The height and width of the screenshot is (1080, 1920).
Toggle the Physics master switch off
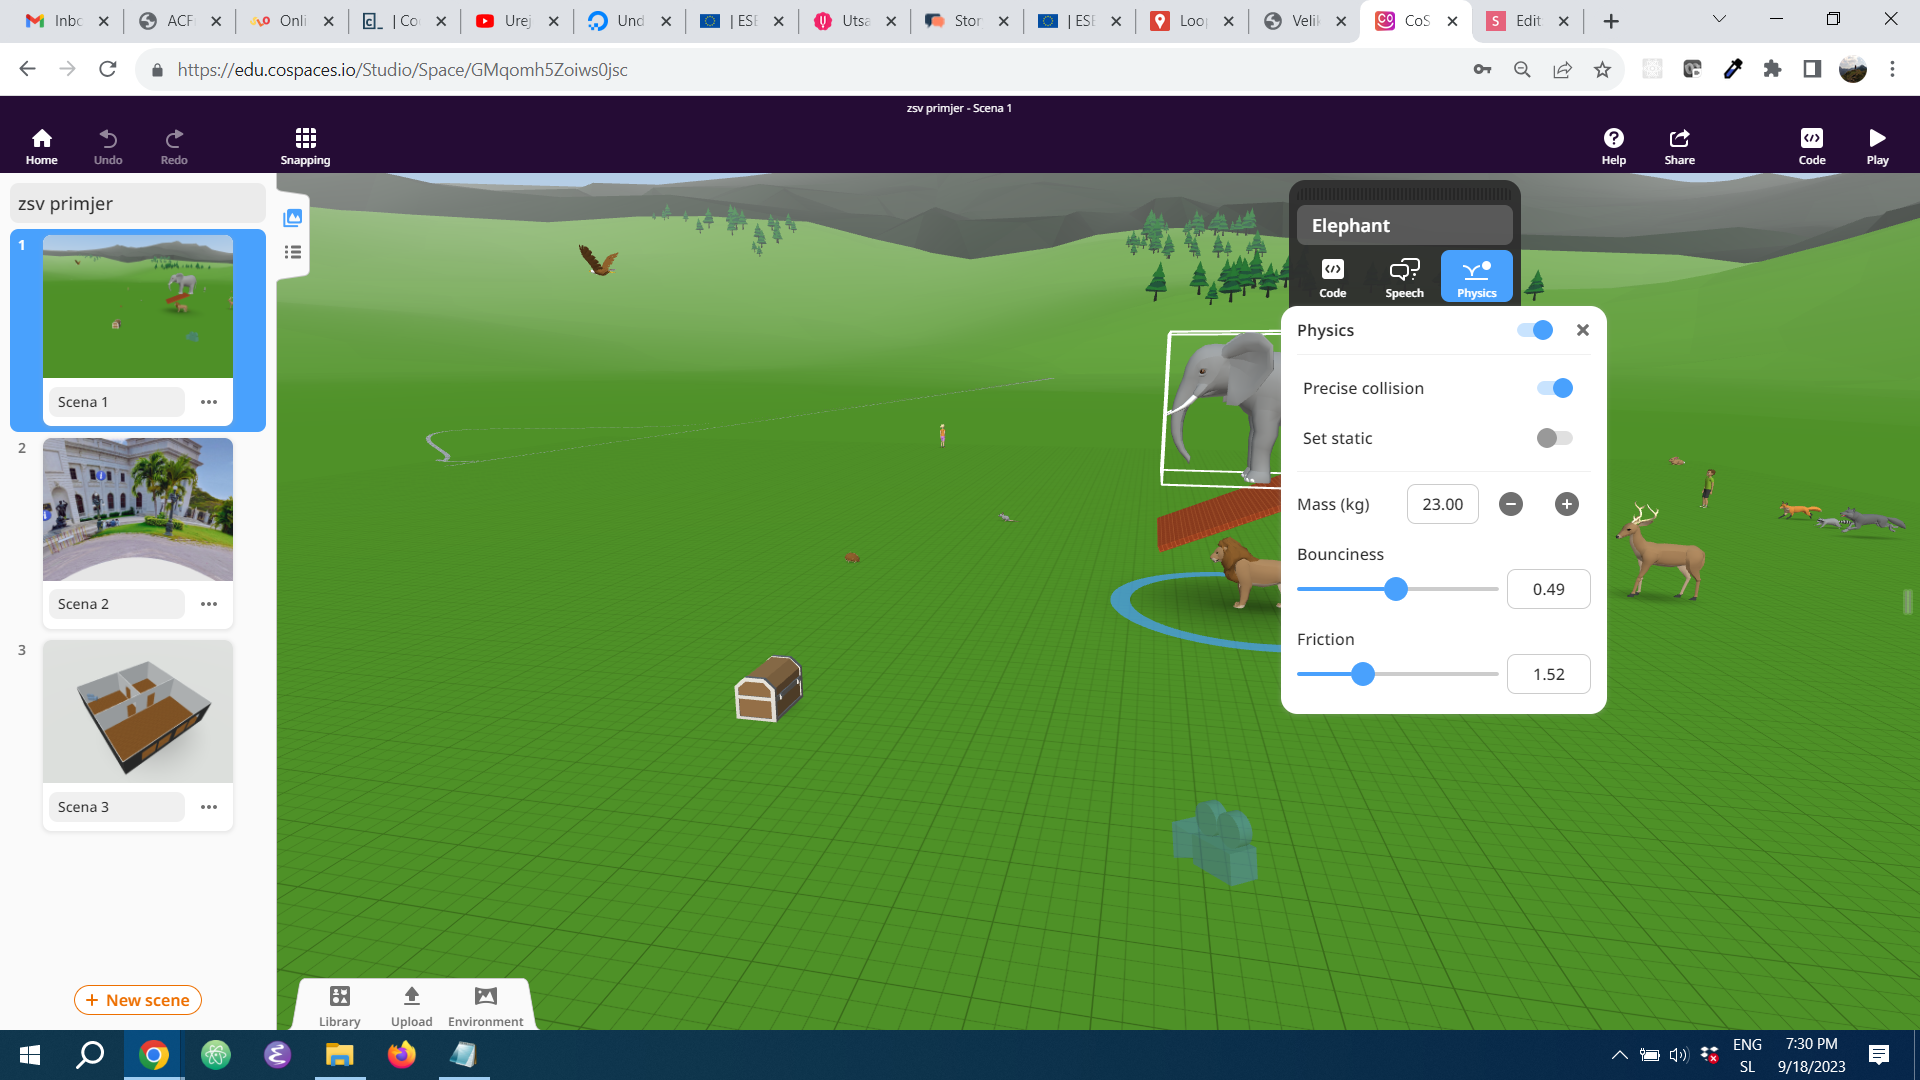(1535, 330)
